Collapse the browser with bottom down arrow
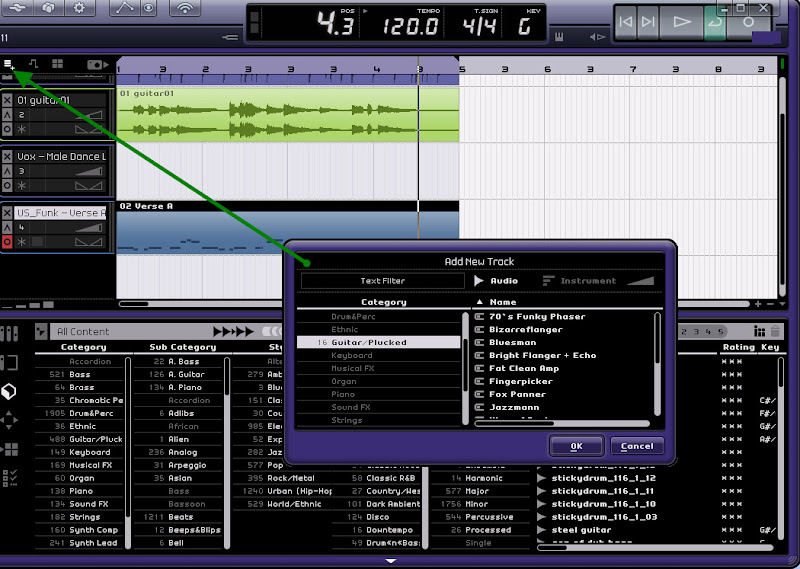Image resolution: width=800 pixels, height=569 pixels. 391,561
